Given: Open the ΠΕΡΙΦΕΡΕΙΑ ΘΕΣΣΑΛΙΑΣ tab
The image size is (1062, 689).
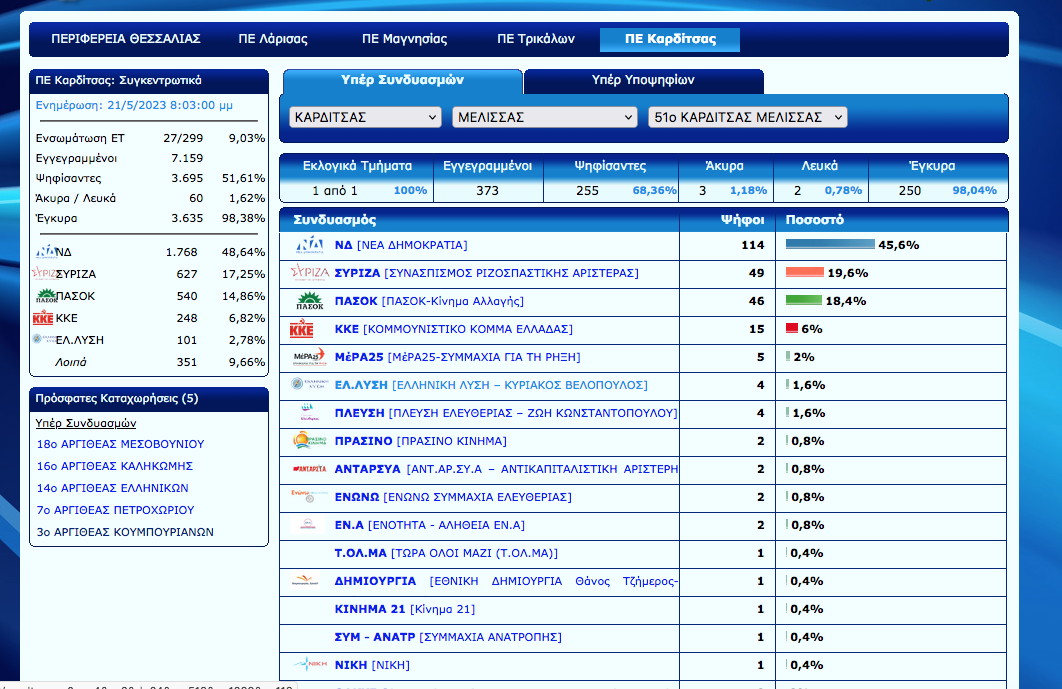Looking at the screenshot, I should point(126,39).
